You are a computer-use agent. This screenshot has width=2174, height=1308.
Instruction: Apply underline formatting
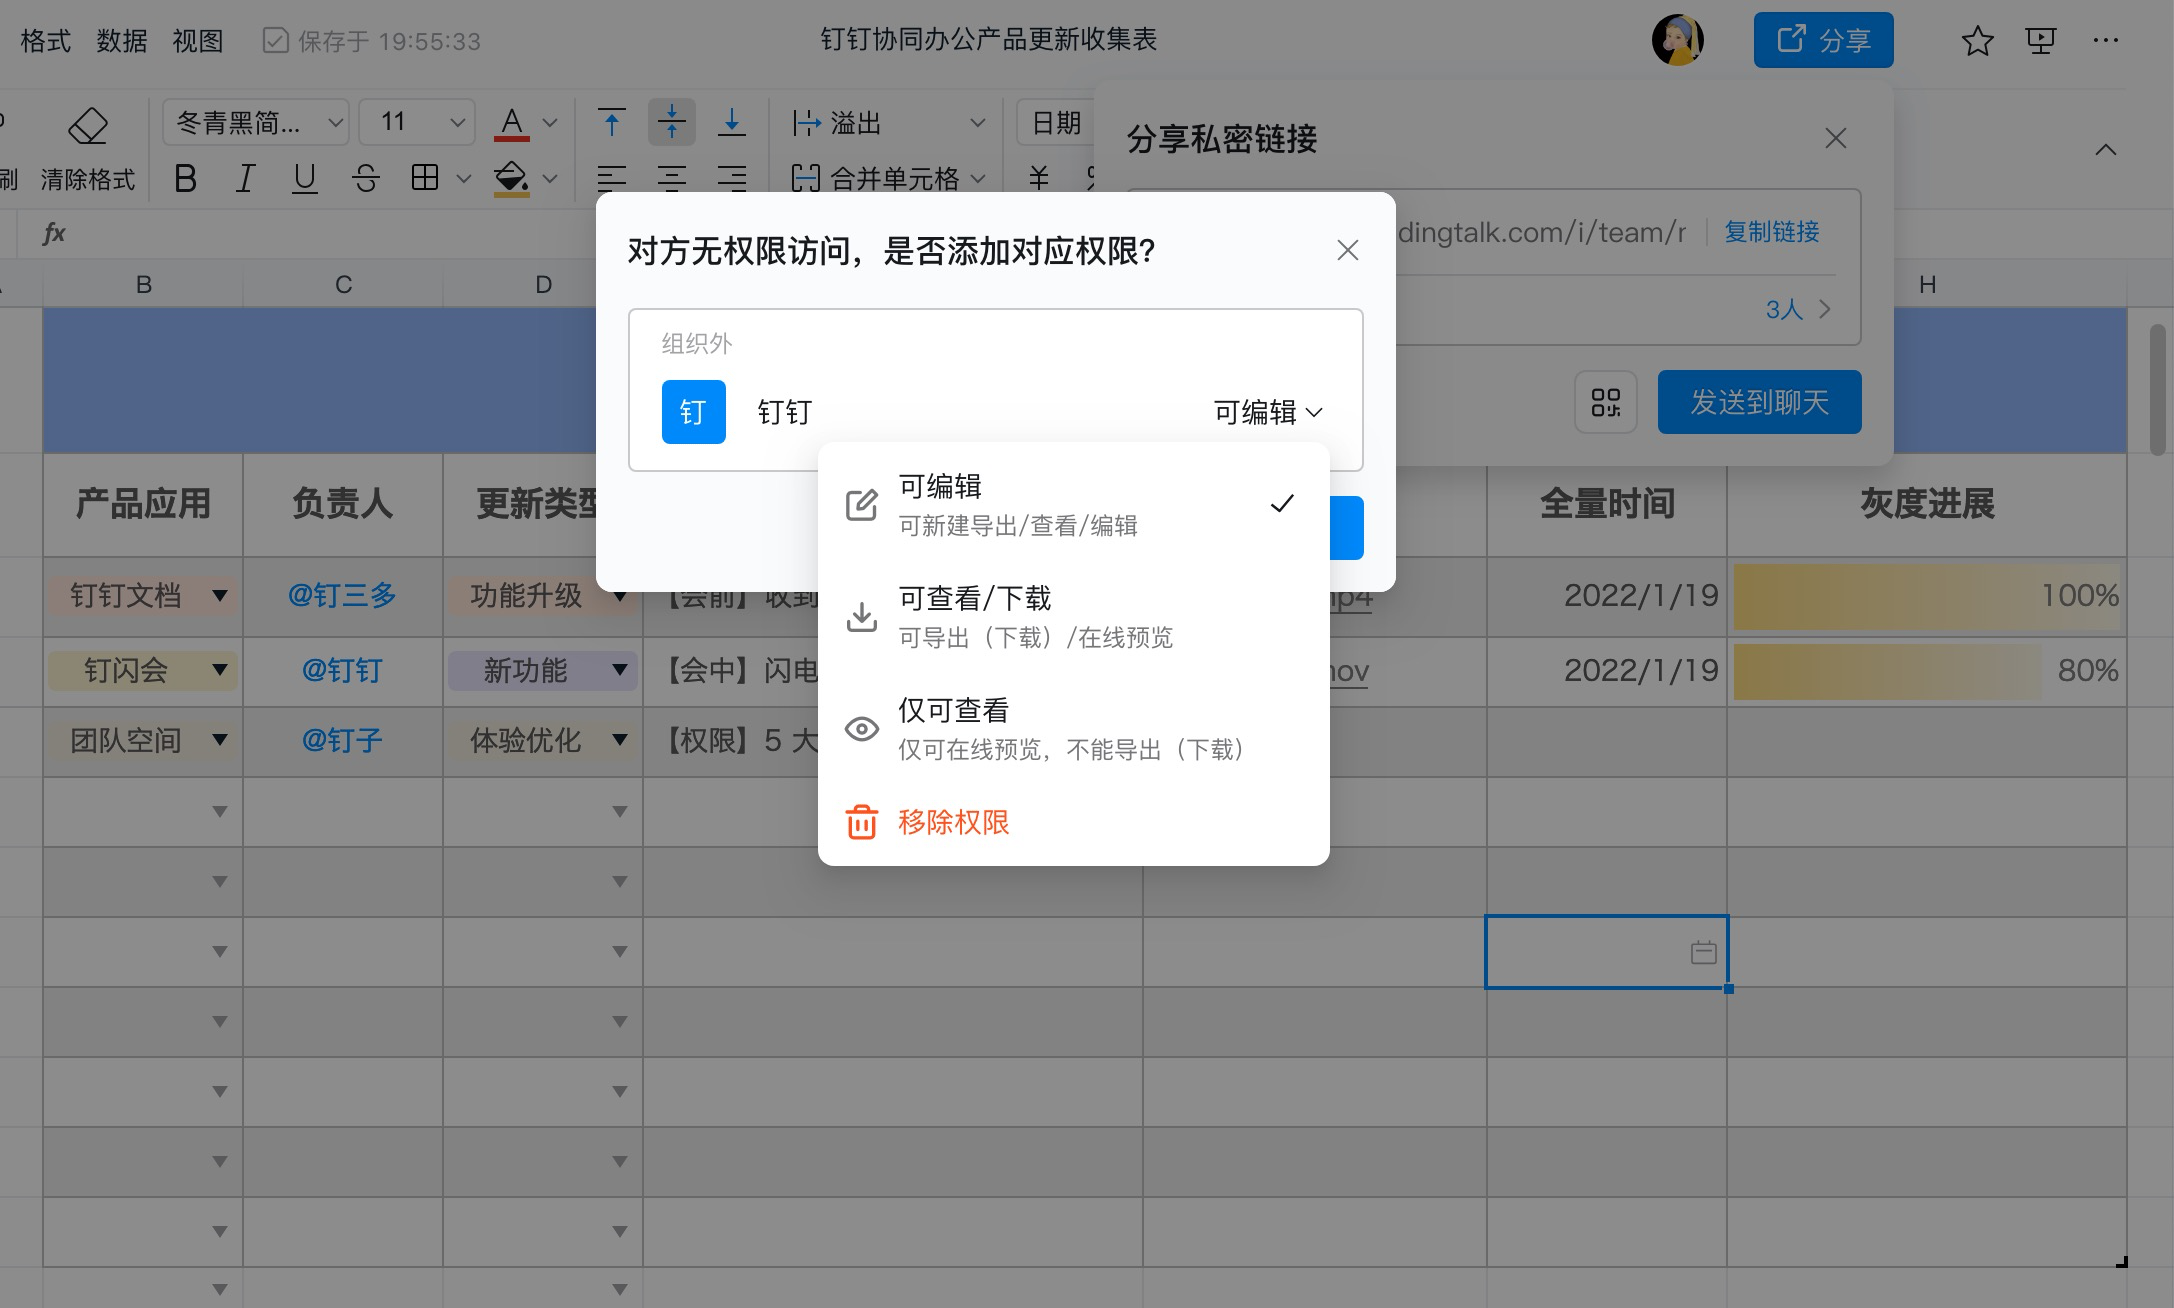point(304,178)
